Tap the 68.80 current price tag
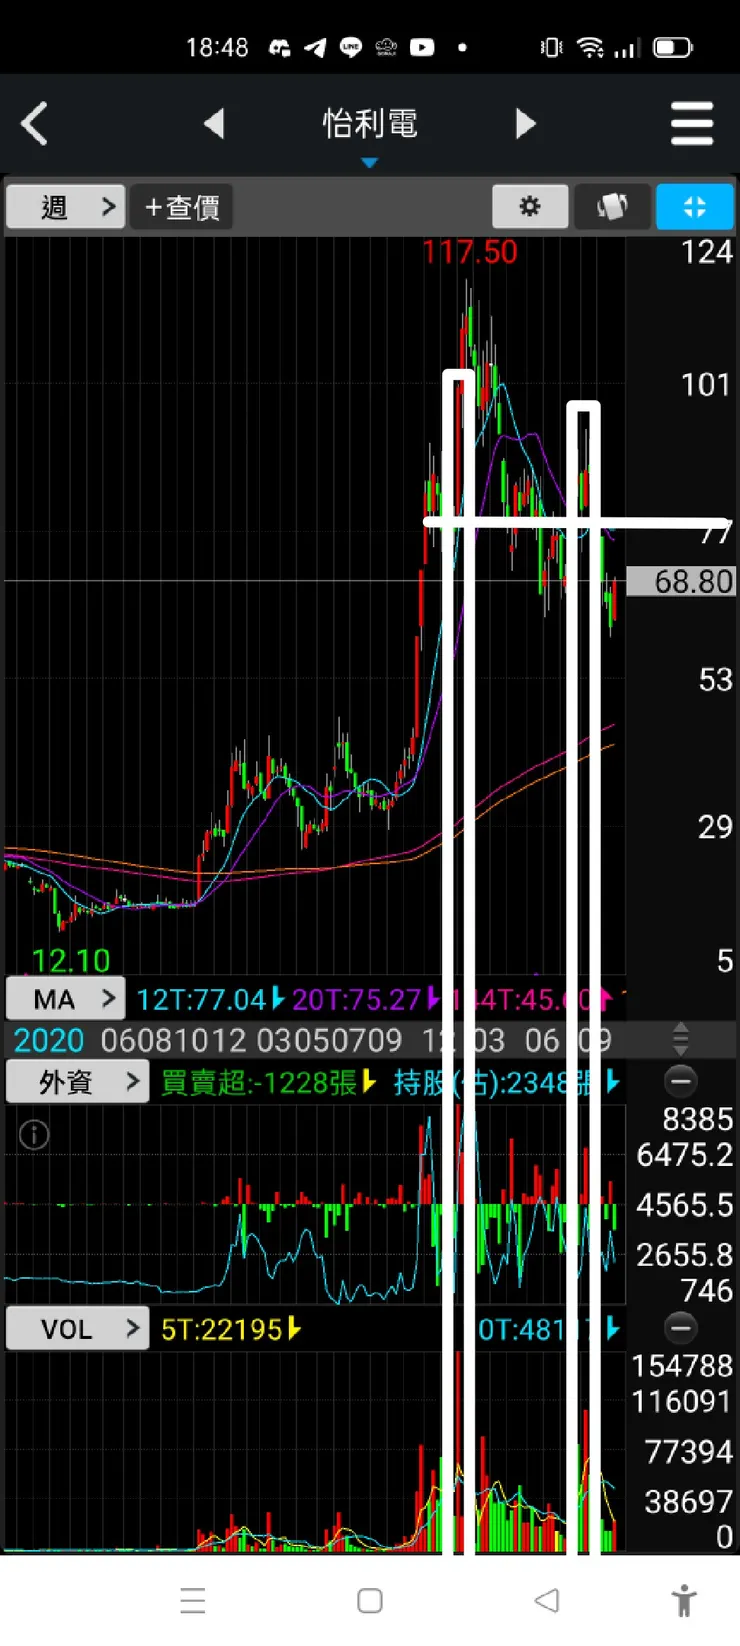Image resolution: width=740 pixels, height=1646 pixels. (x=682, y=581)
